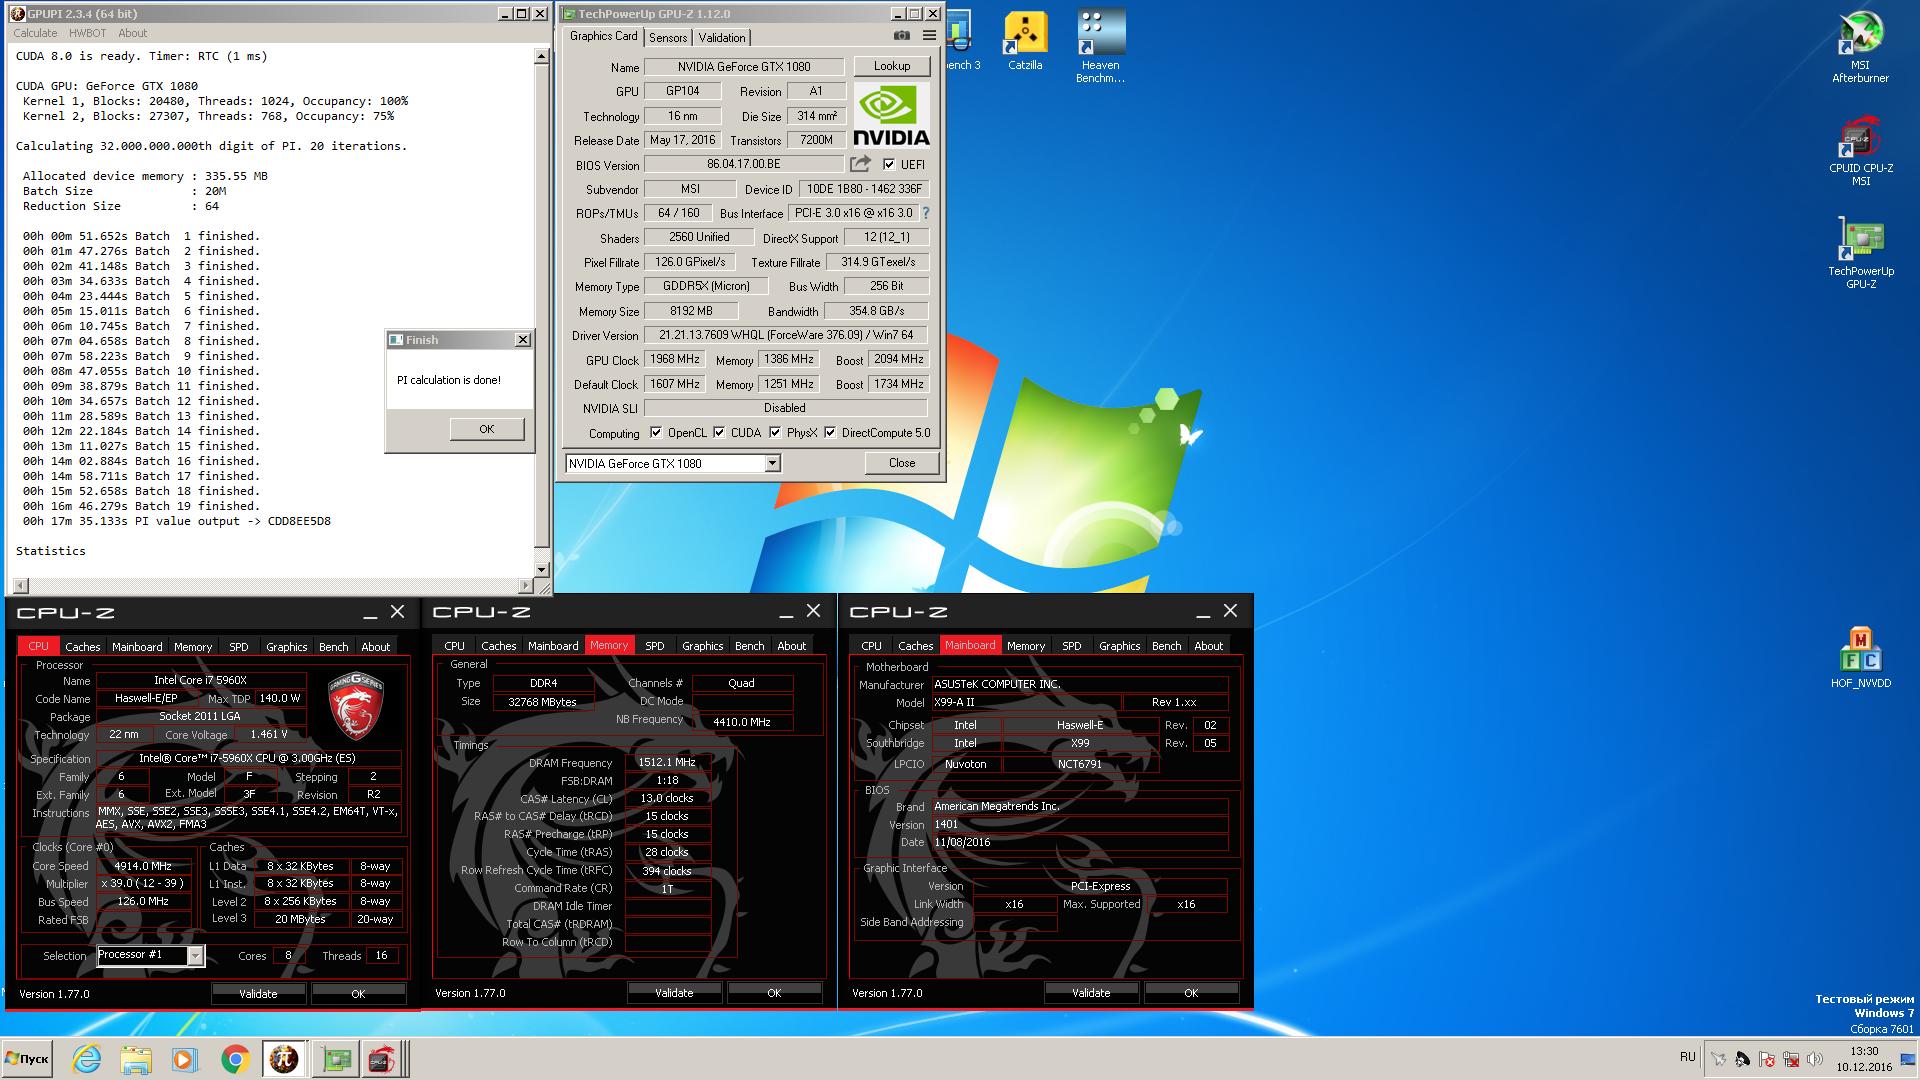Click the GPUPI horizontal scrollbar left arrow
The width and height of the screenshot is (1920, 1080).
21,585
